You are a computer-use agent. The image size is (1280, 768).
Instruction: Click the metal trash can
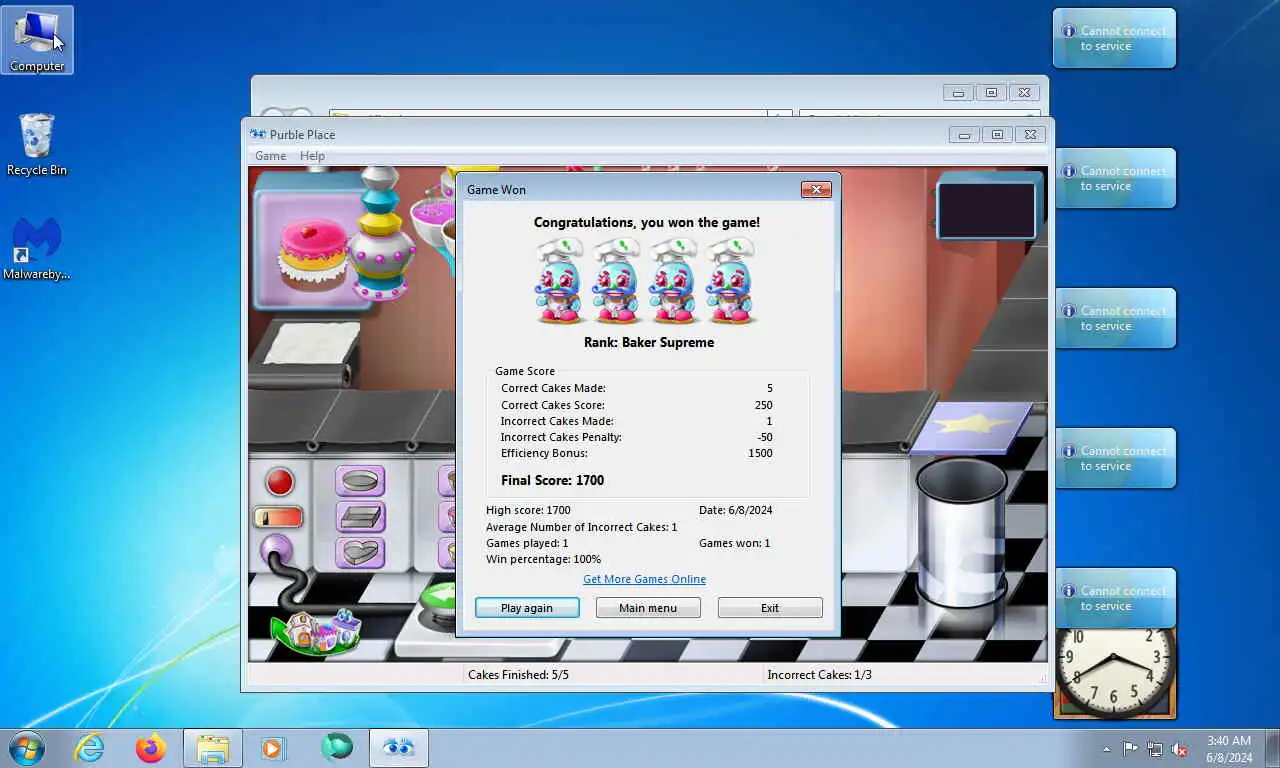(x=962, y=532)
